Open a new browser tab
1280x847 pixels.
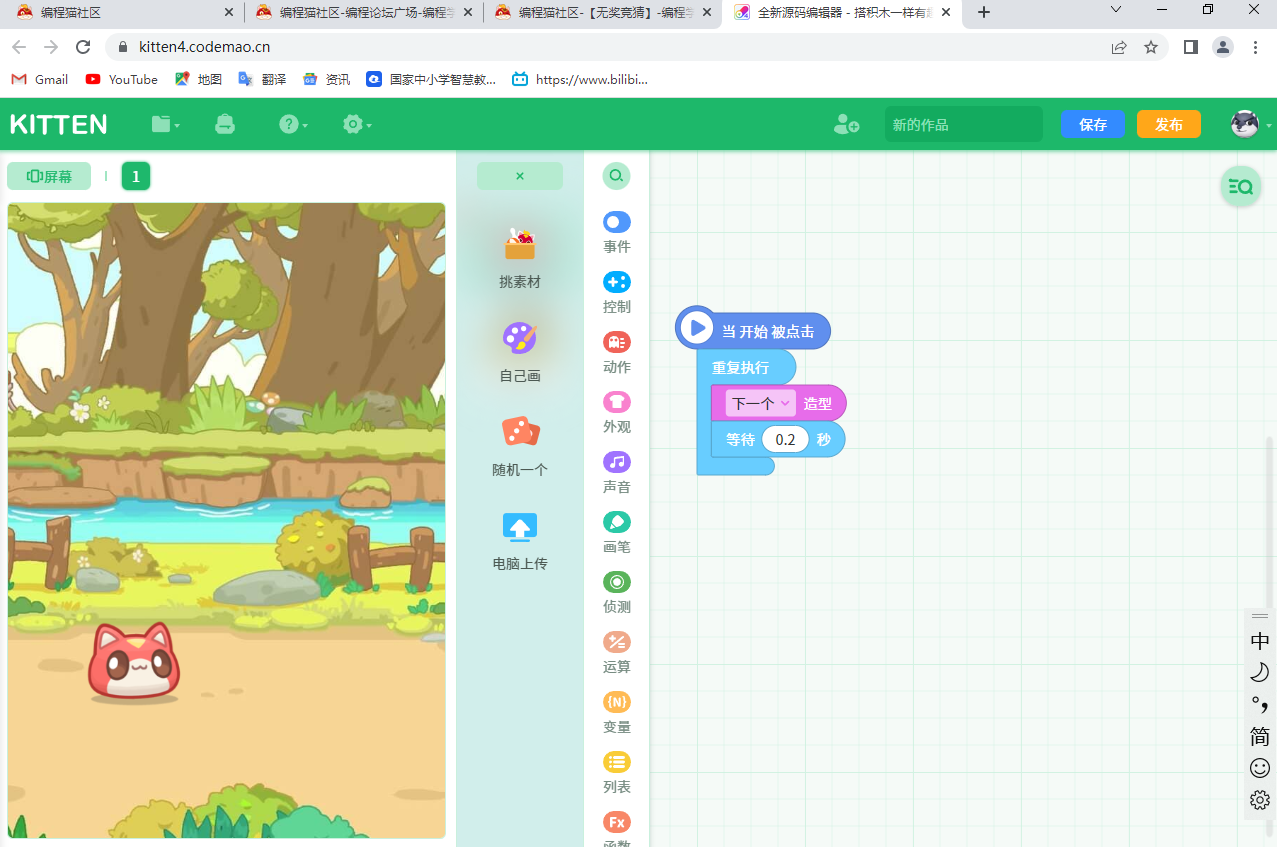coord(984,13)
